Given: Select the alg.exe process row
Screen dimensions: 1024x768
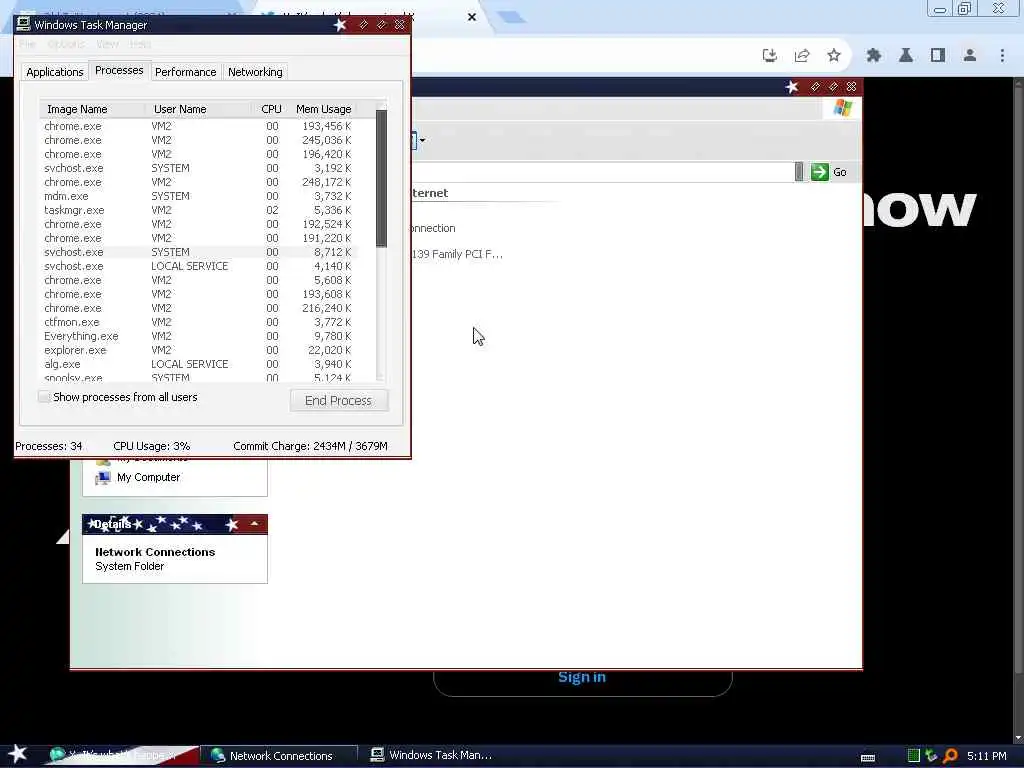Looking at the screenshot, I should pos(198,364).
